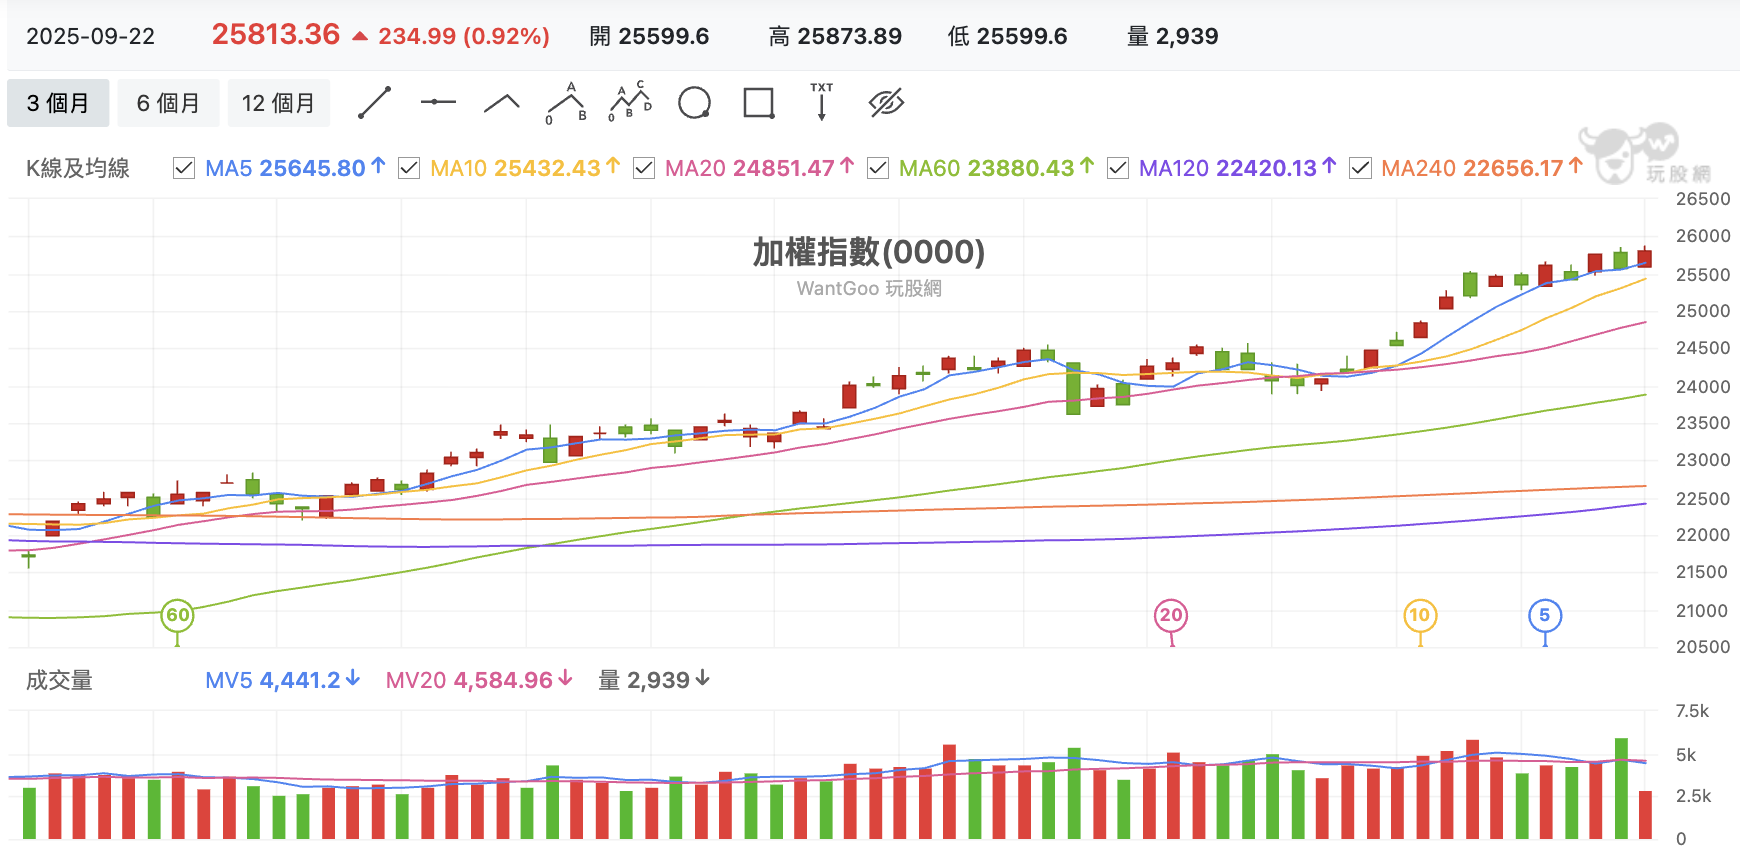Image resolution: width=1740 pixels, height=856 pixels.
Task: Select the 3 個月 range tab
Action: click(x=58, y=103)
